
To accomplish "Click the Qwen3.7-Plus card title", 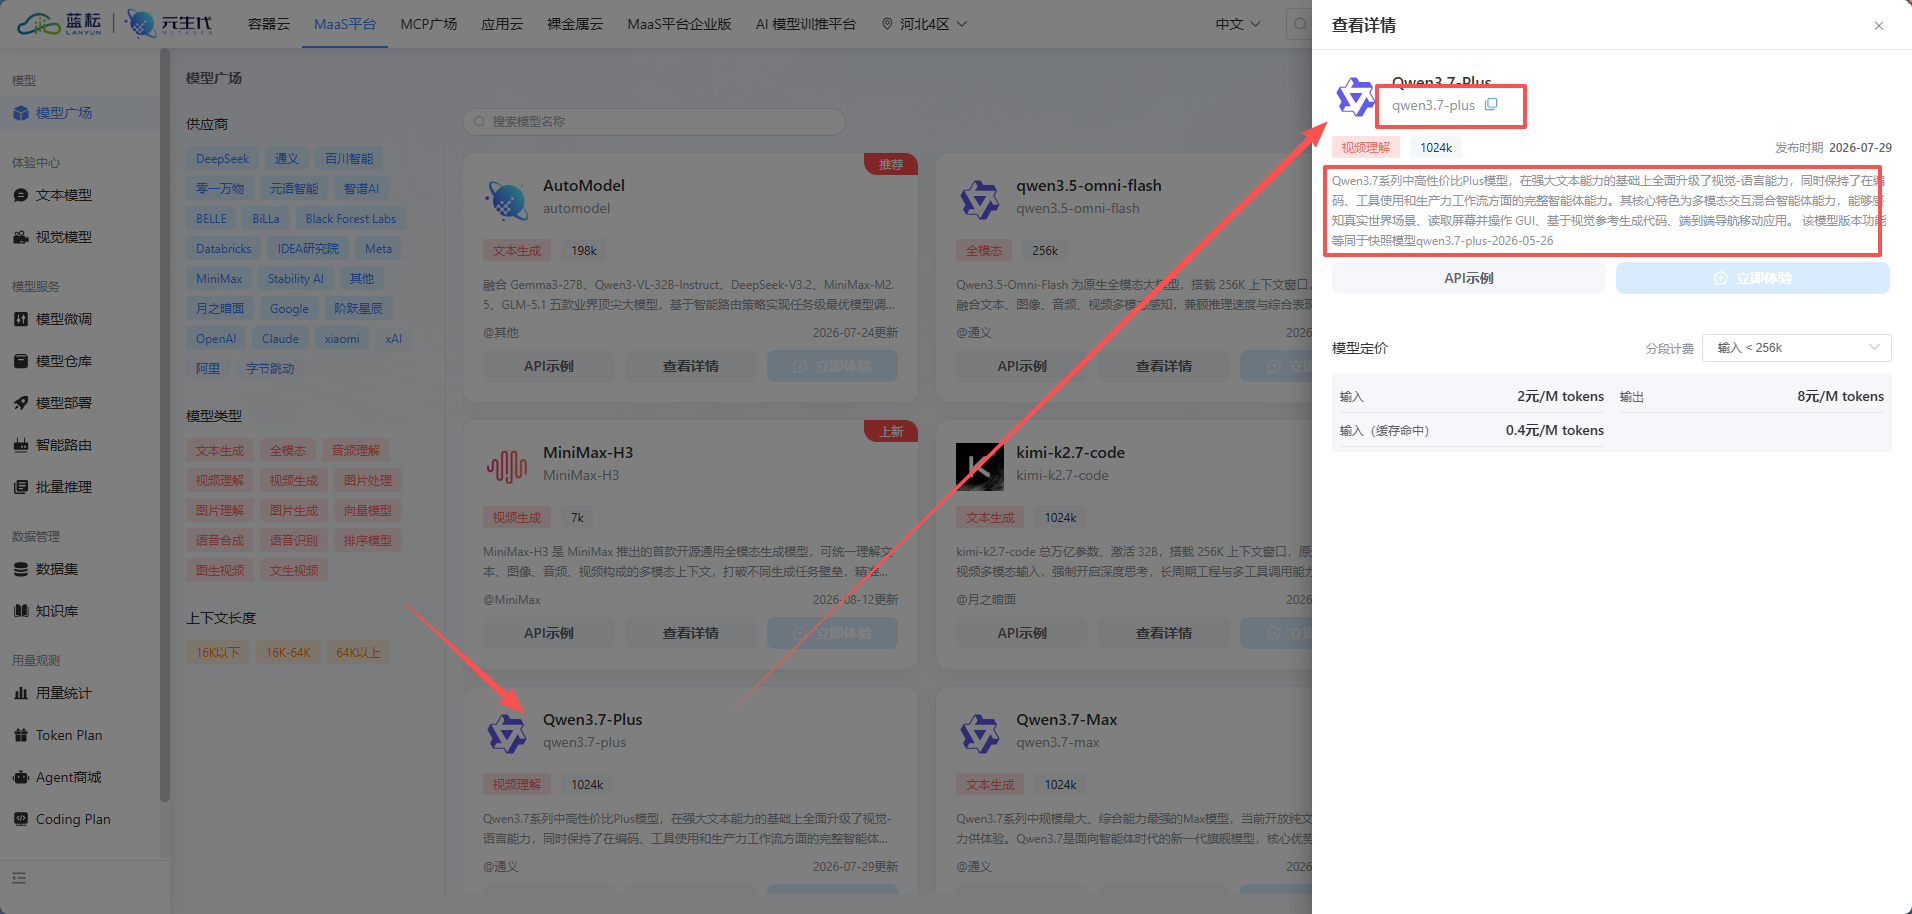I will 593,719.
